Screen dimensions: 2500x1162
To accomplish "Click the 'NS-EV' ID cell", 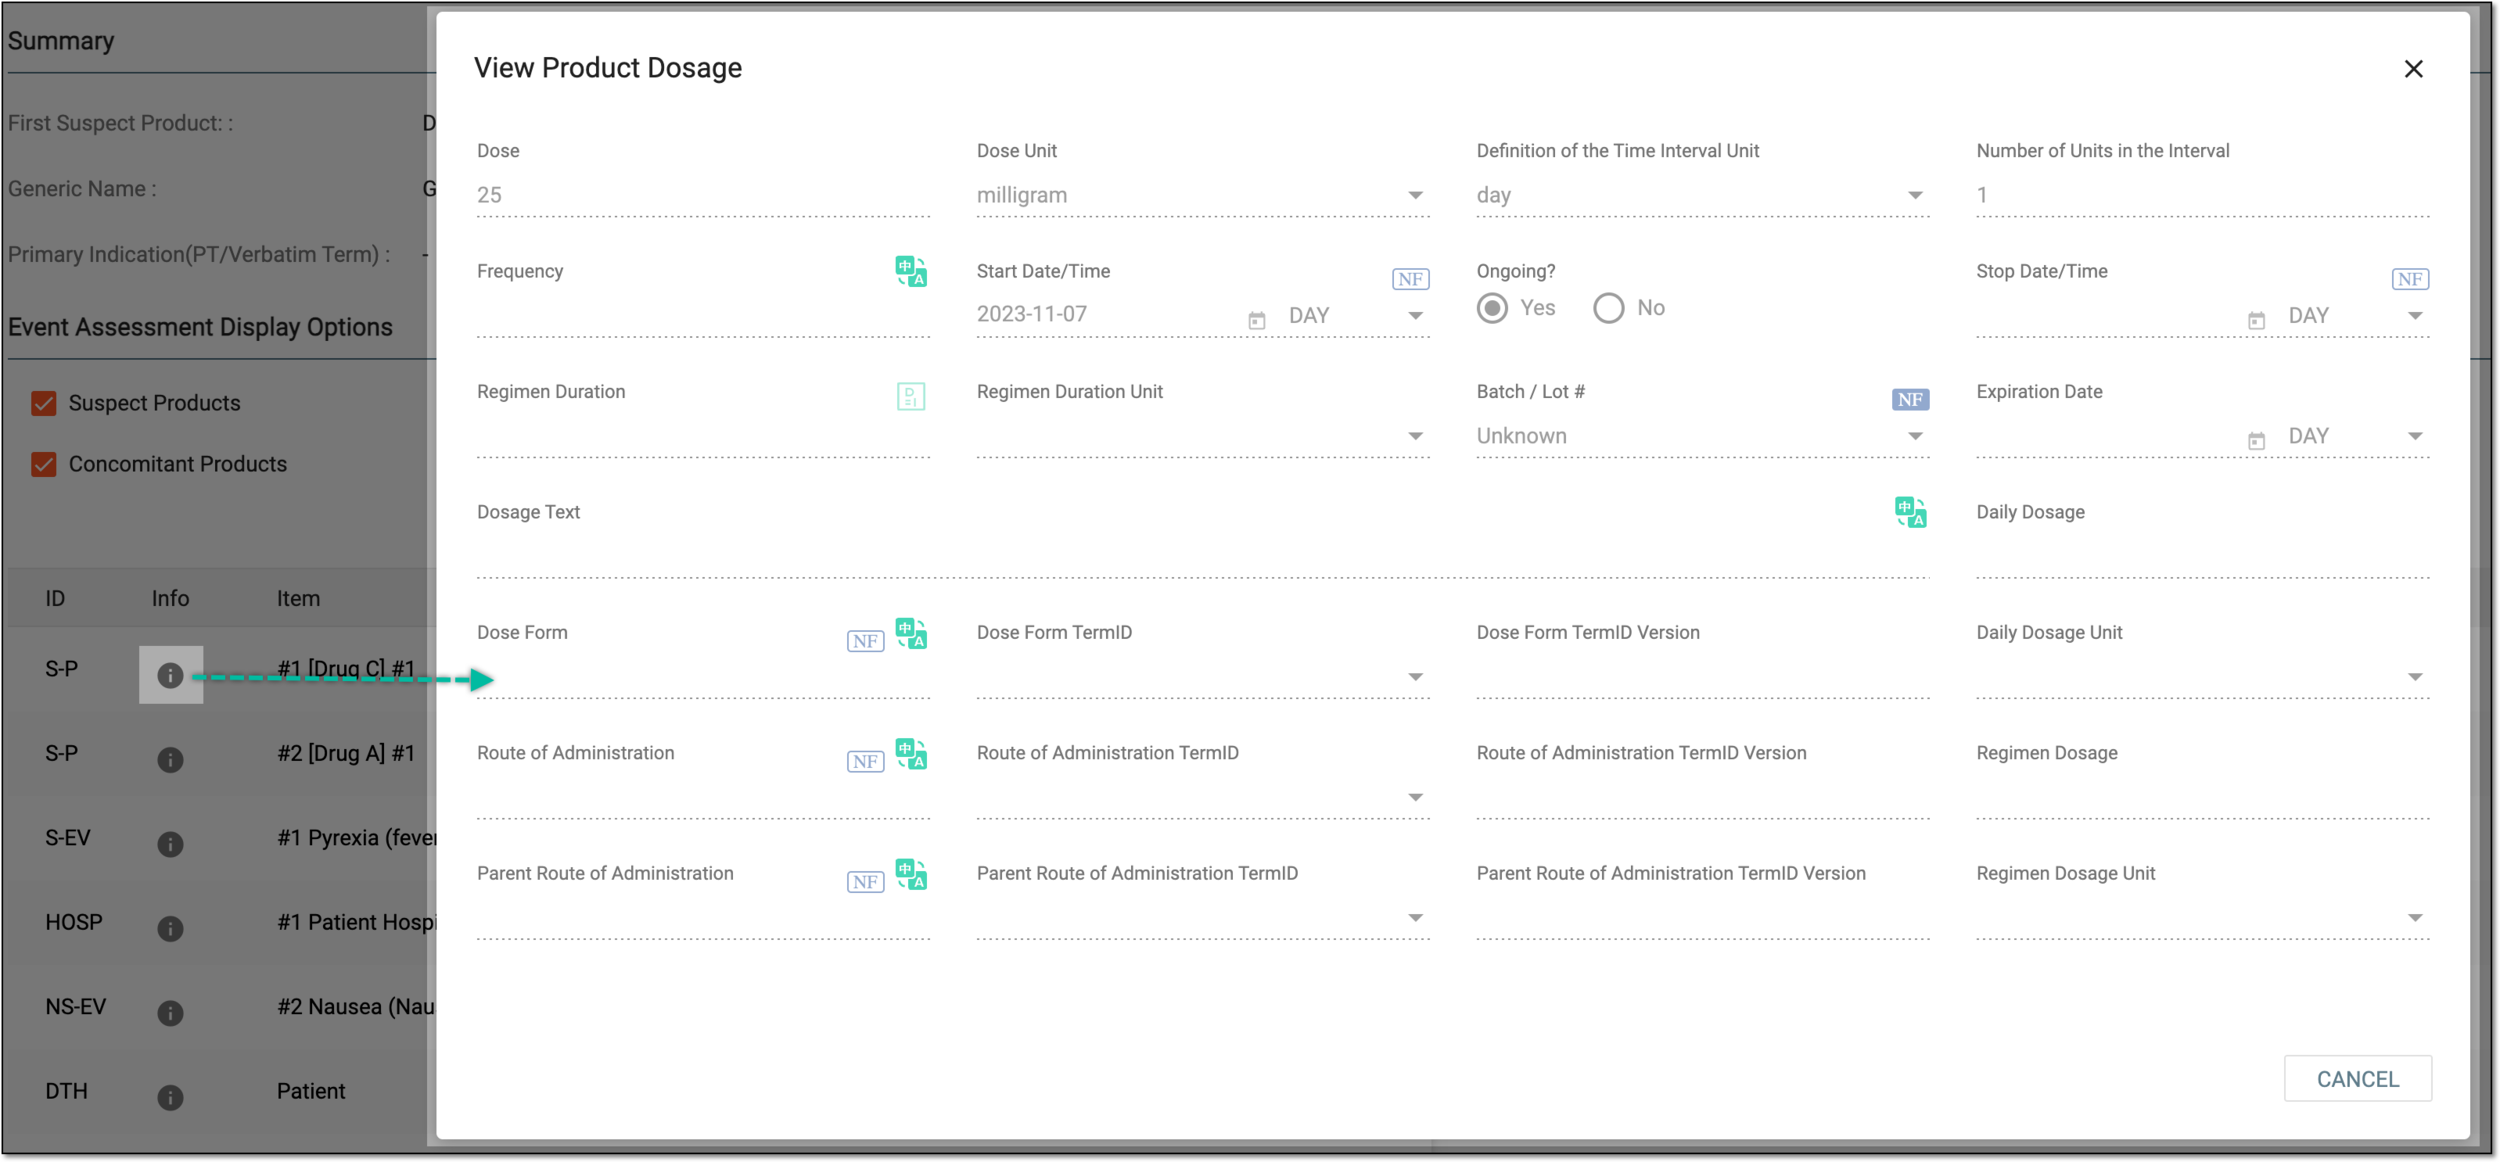I will (x=75, y=1006).
